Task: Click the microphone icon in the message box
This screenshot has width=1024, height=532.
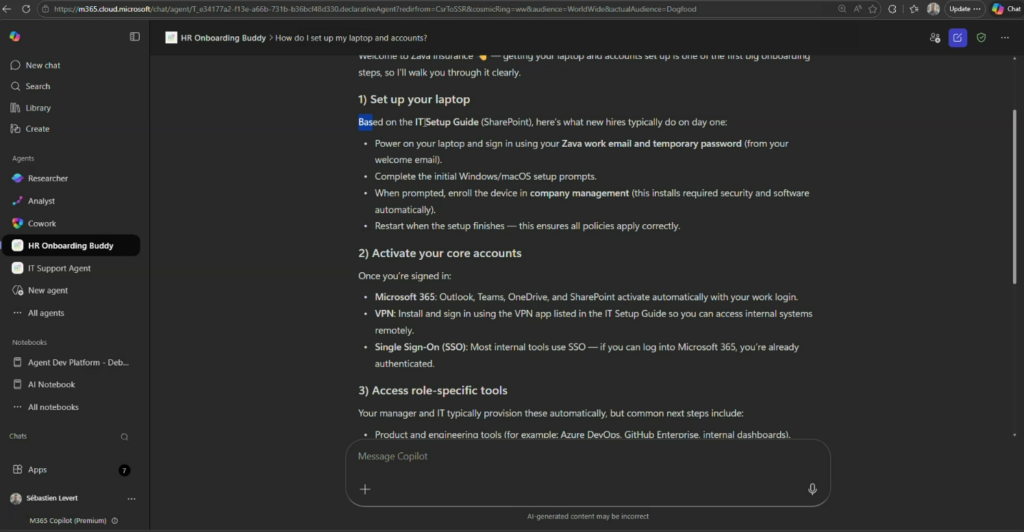Action: [x=812, y=489]
